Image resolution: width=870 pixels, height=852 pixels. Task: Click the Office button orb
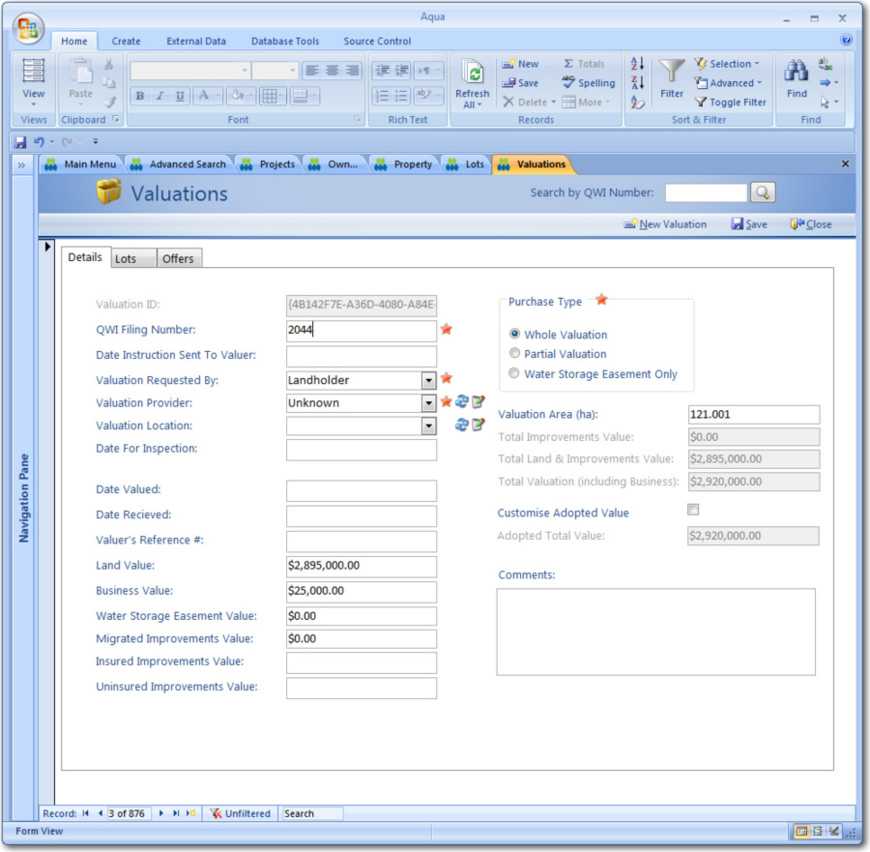tap(28, 28)
